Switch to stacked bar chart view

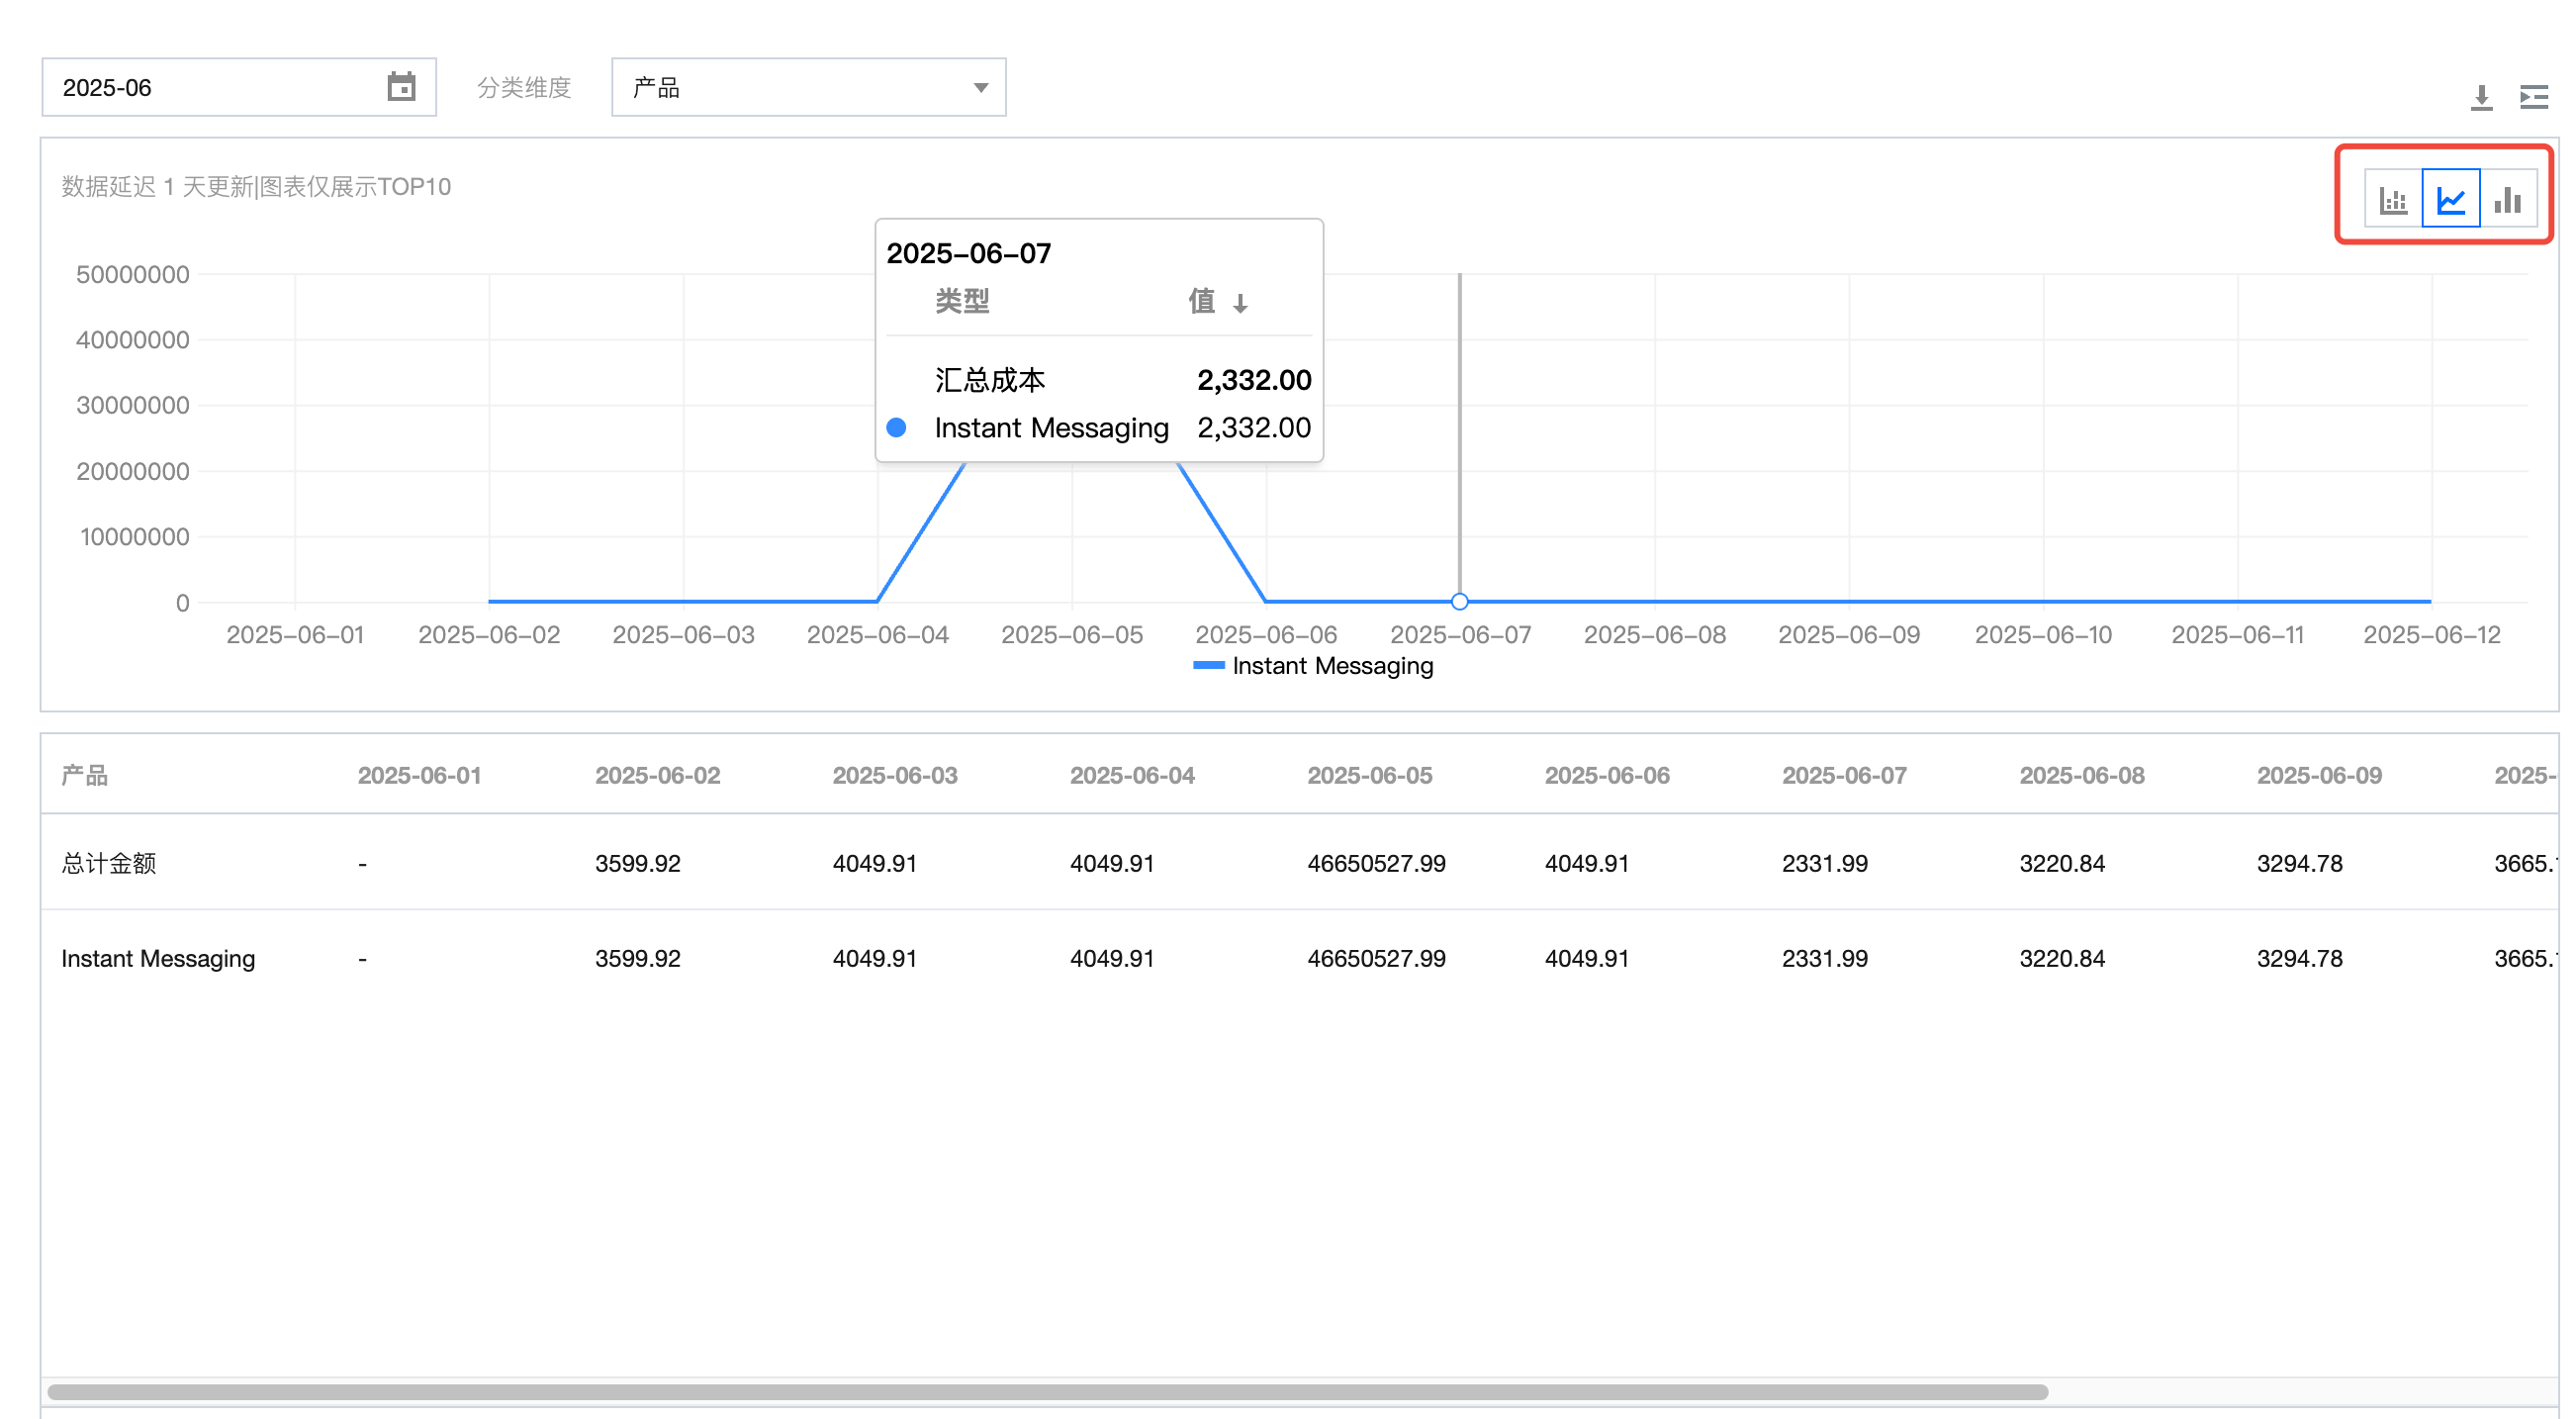pos(2393,199)
